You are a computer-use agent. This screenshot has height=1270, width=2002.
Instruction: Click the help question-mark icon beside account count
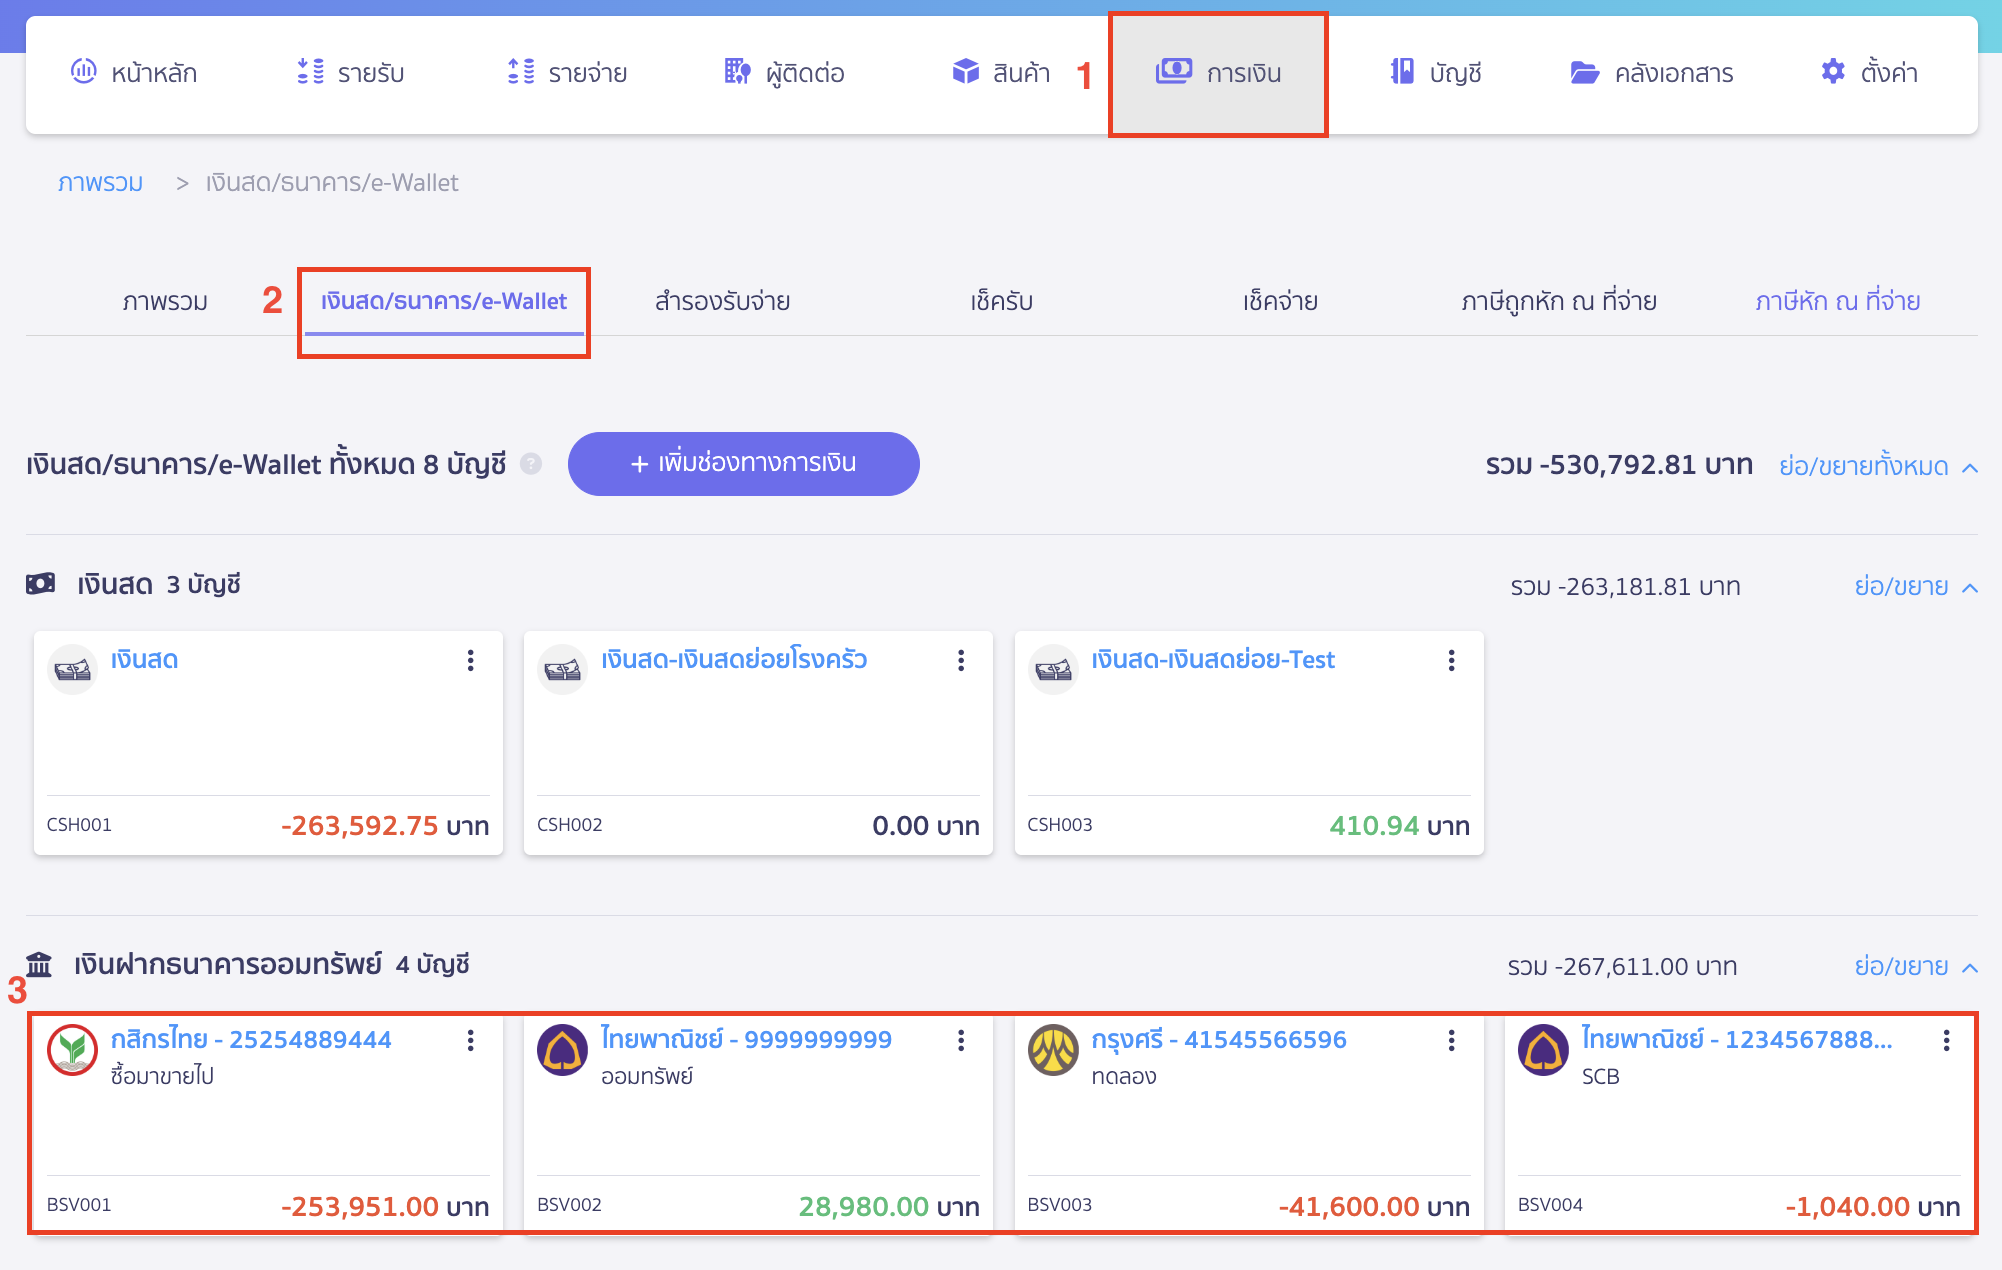(531, 464)
